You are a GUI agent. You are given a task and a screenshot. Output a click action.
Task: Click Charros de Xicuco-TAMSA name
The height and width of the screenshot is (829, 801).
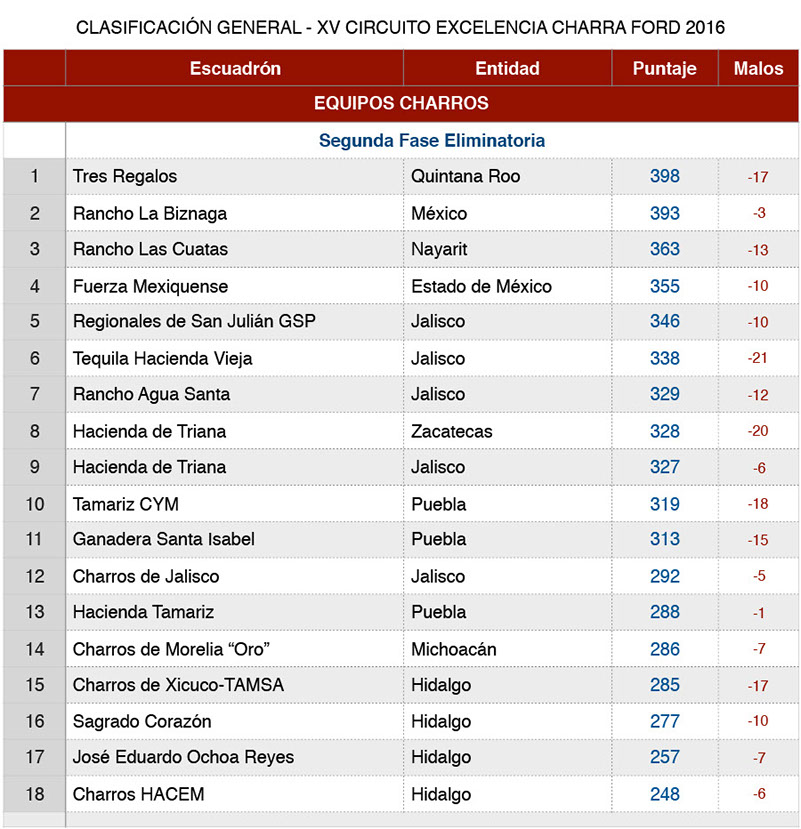tap(178, 685)
